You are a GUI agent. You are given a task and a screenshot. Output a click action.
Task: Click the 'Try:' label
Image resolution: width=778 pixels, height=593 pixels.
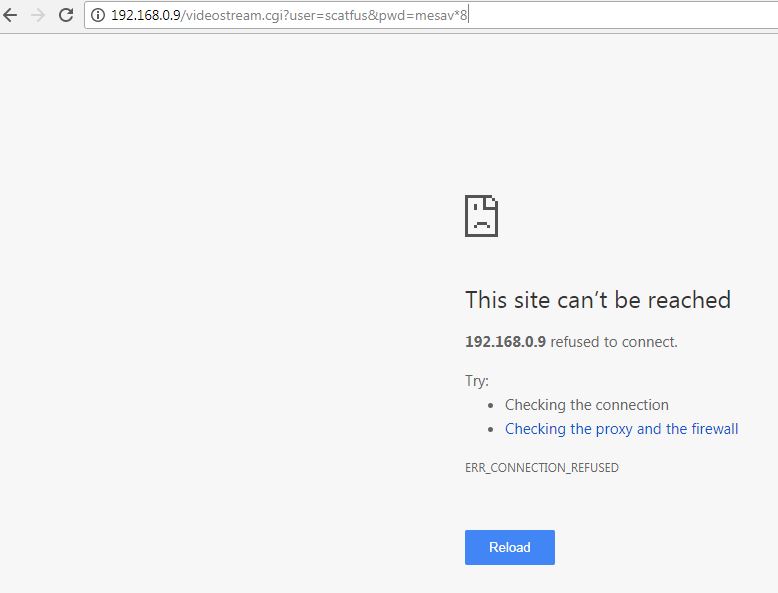click(x=477, y=381)
